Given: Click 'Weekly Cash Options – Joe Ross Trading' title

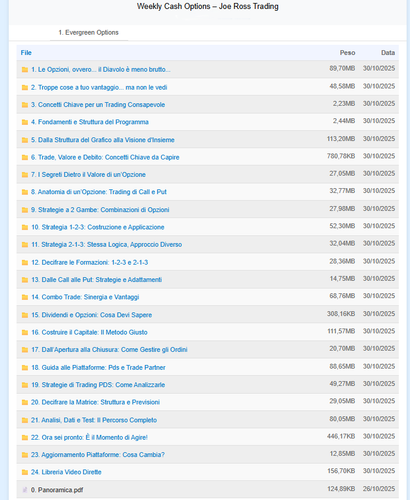Looking at the screenshot, I should coord(208,6).
